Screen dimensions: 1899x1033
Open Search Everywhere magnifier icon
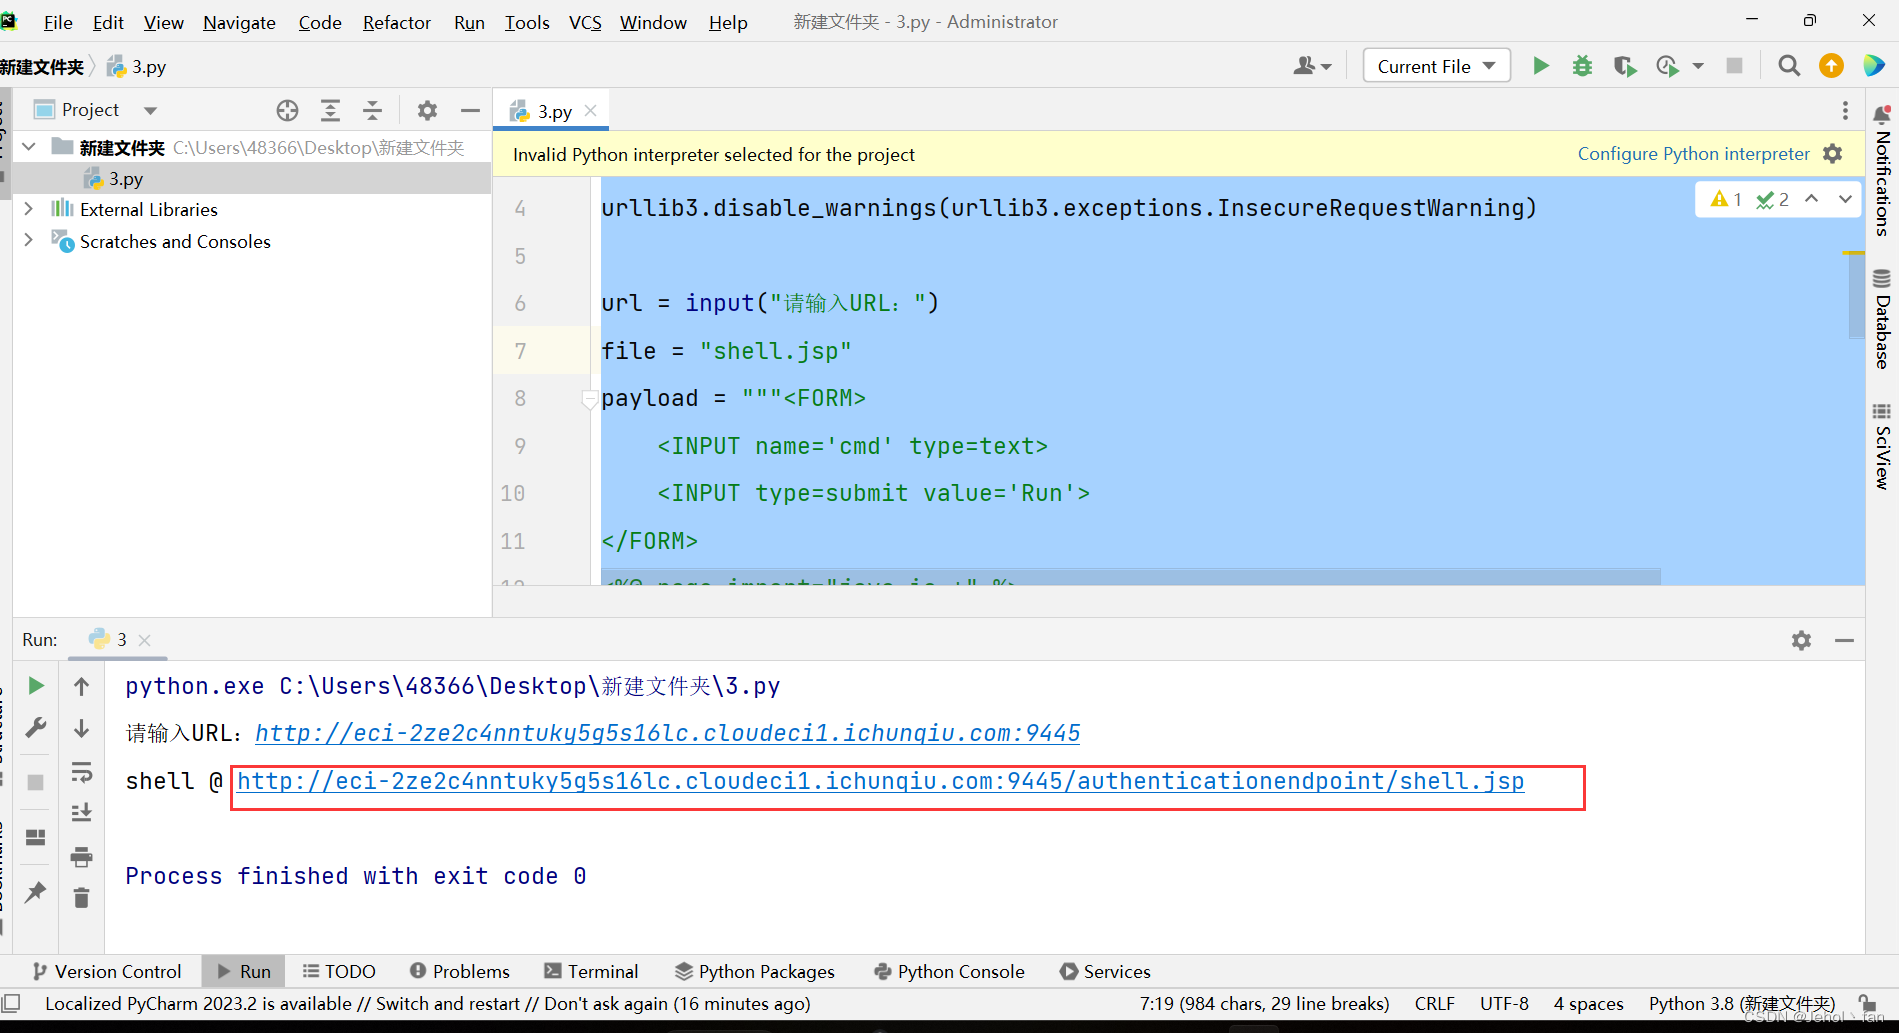click(1789, 65)
